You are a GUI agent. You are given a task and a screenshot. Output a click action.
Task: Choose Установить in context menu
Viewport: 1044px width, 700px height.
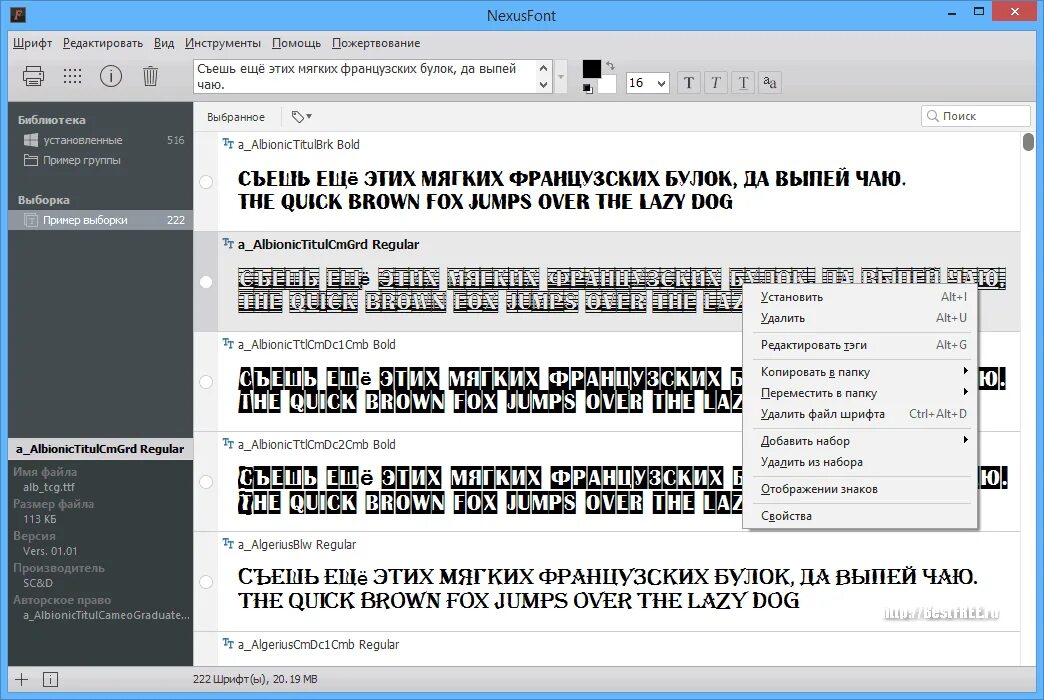tap(862, 297)
